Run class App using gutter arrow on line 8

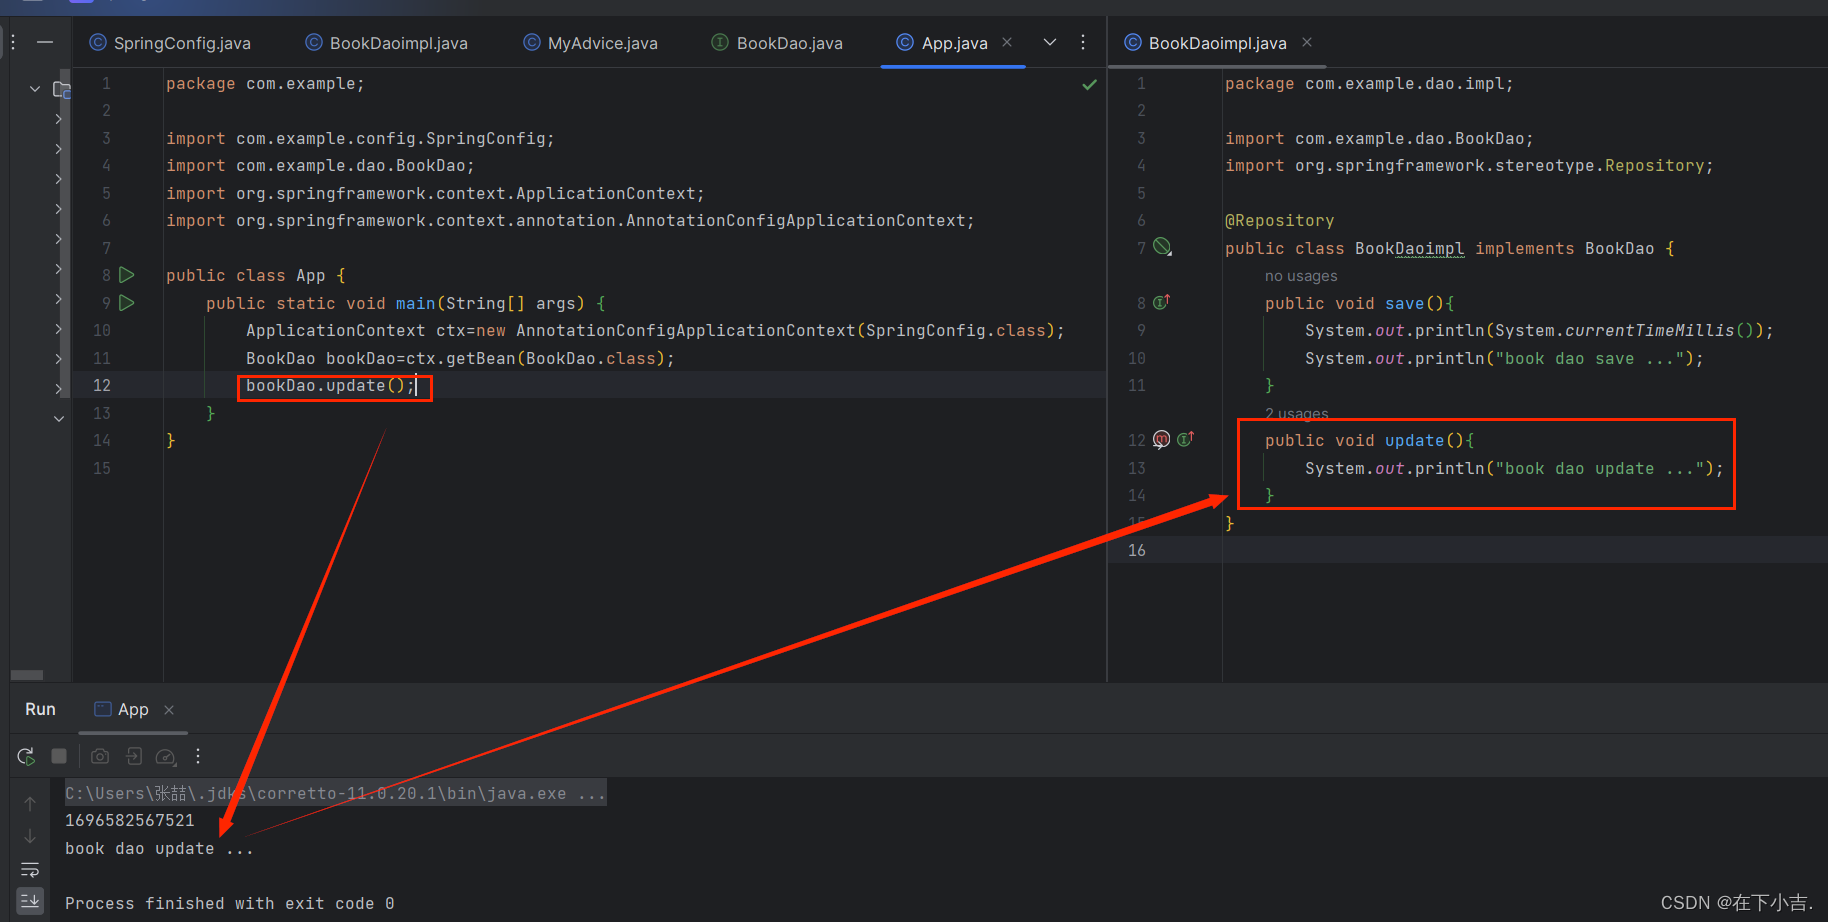127,275
